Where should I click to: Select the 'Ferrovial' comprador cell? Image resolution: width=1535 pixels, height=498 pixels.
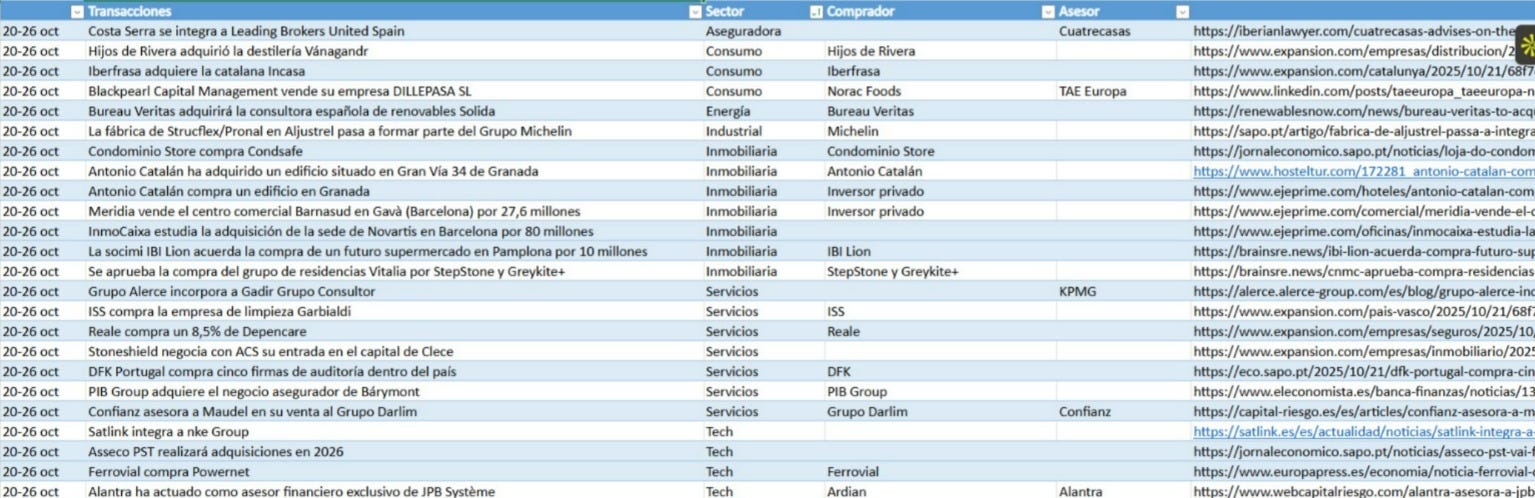pos(940,471)
